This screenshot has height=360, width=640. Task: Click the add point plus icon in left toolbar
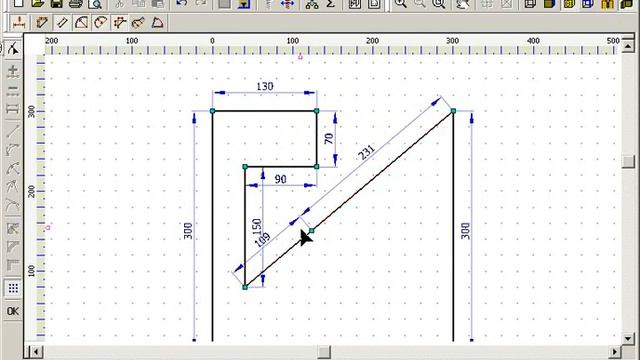click(x=13, y=71)
